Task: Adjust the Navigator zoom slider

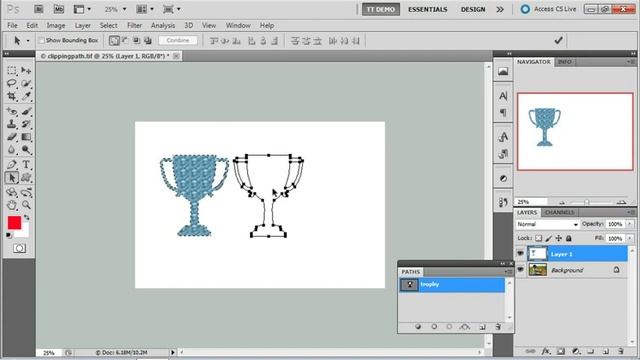Action: [587, 202]
